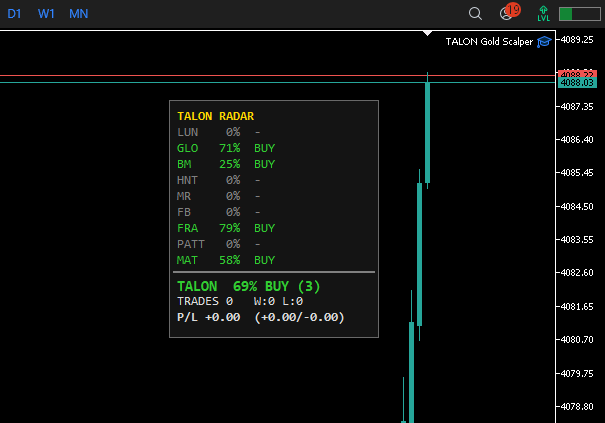Select the MR 0% row
605x423 pixels.
point(219,196)
